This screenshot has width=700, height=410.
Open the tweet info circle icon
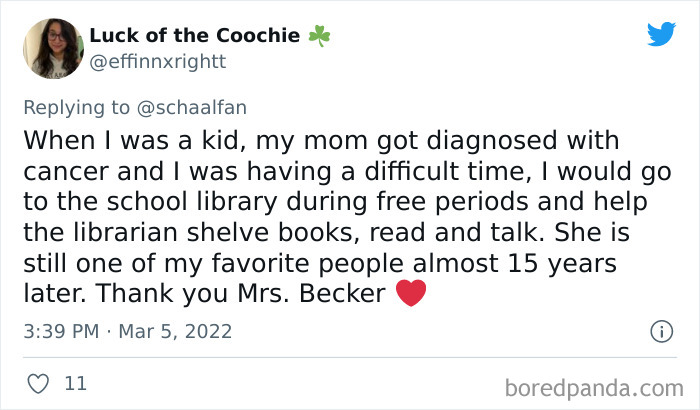coord(661,331)
